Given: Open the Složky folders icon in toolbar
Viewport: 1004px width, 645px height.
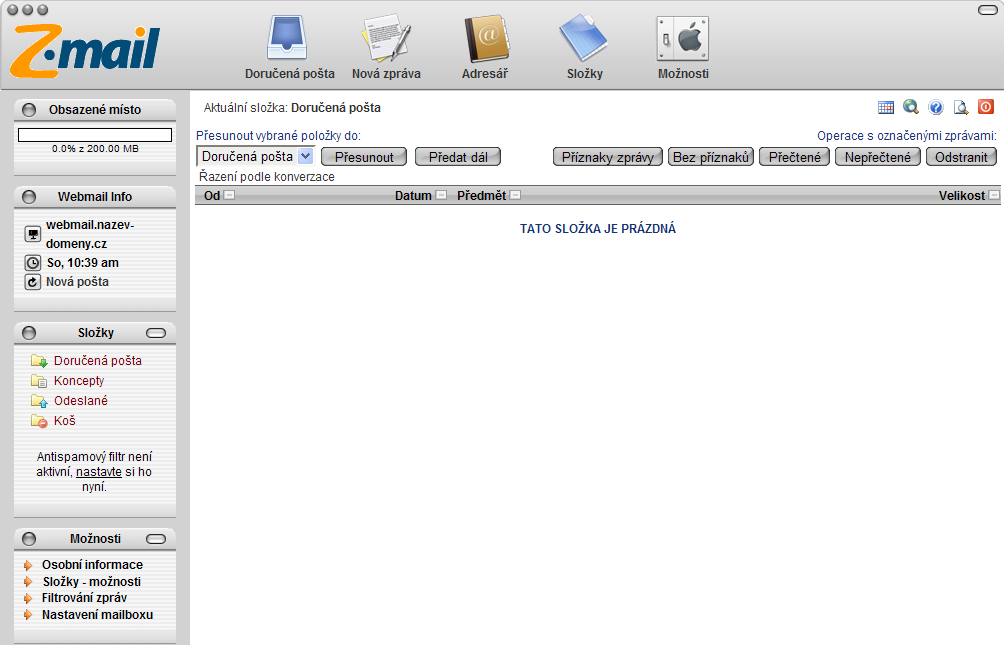Looking at the screenshot, I should [584, 47].
